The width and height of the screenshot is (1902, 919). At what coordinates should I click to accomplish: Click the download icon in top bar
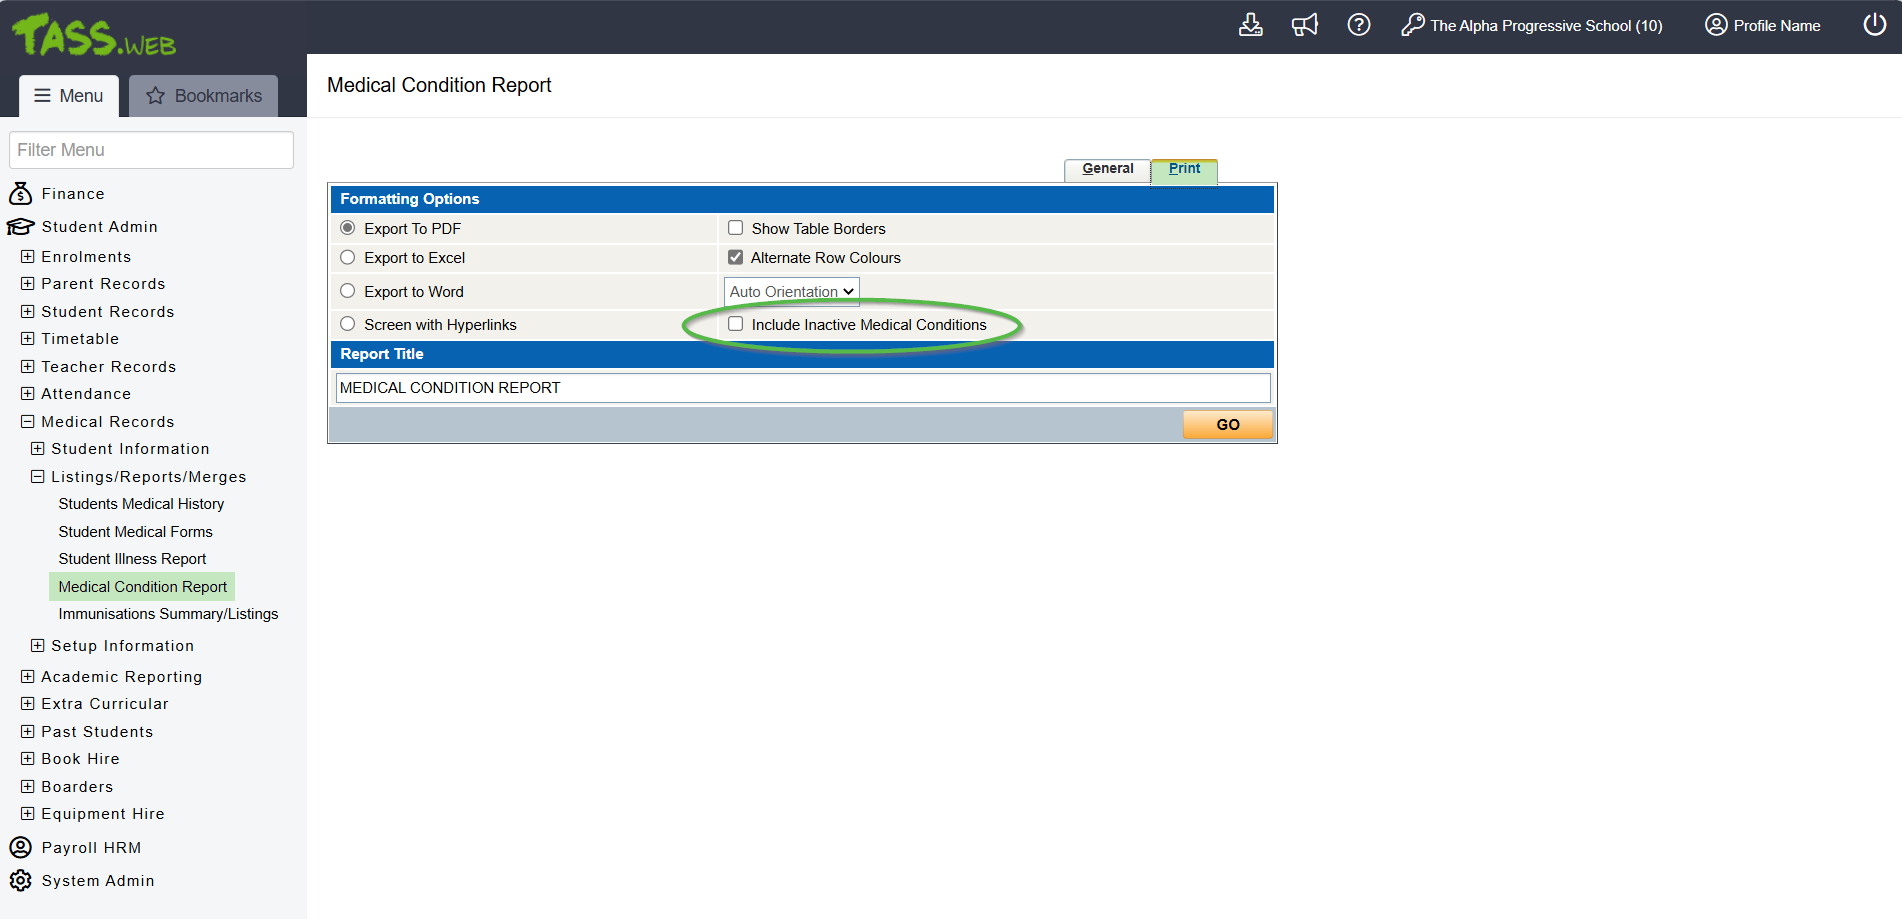click(x=1250, y=25)
